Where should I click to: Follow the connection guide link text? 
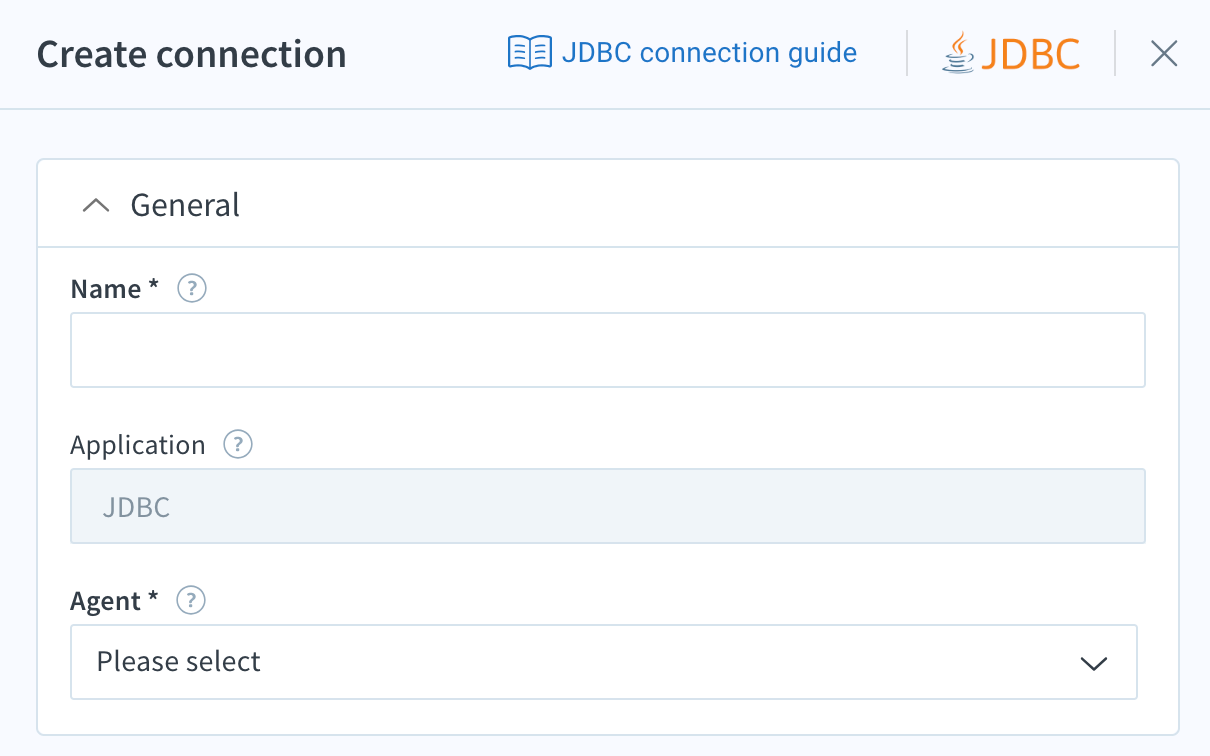pos(709,52)
